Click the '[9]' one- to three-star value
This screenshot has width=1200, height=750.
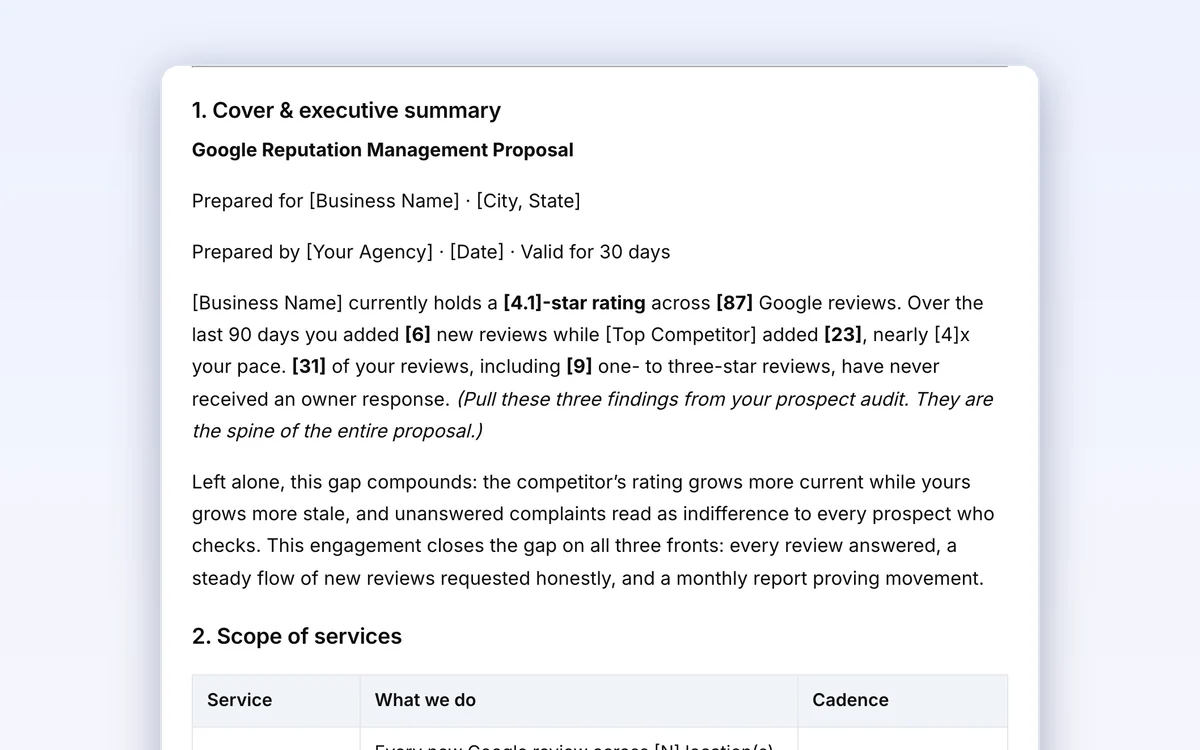pyautogui.click(x=580, y=367)
